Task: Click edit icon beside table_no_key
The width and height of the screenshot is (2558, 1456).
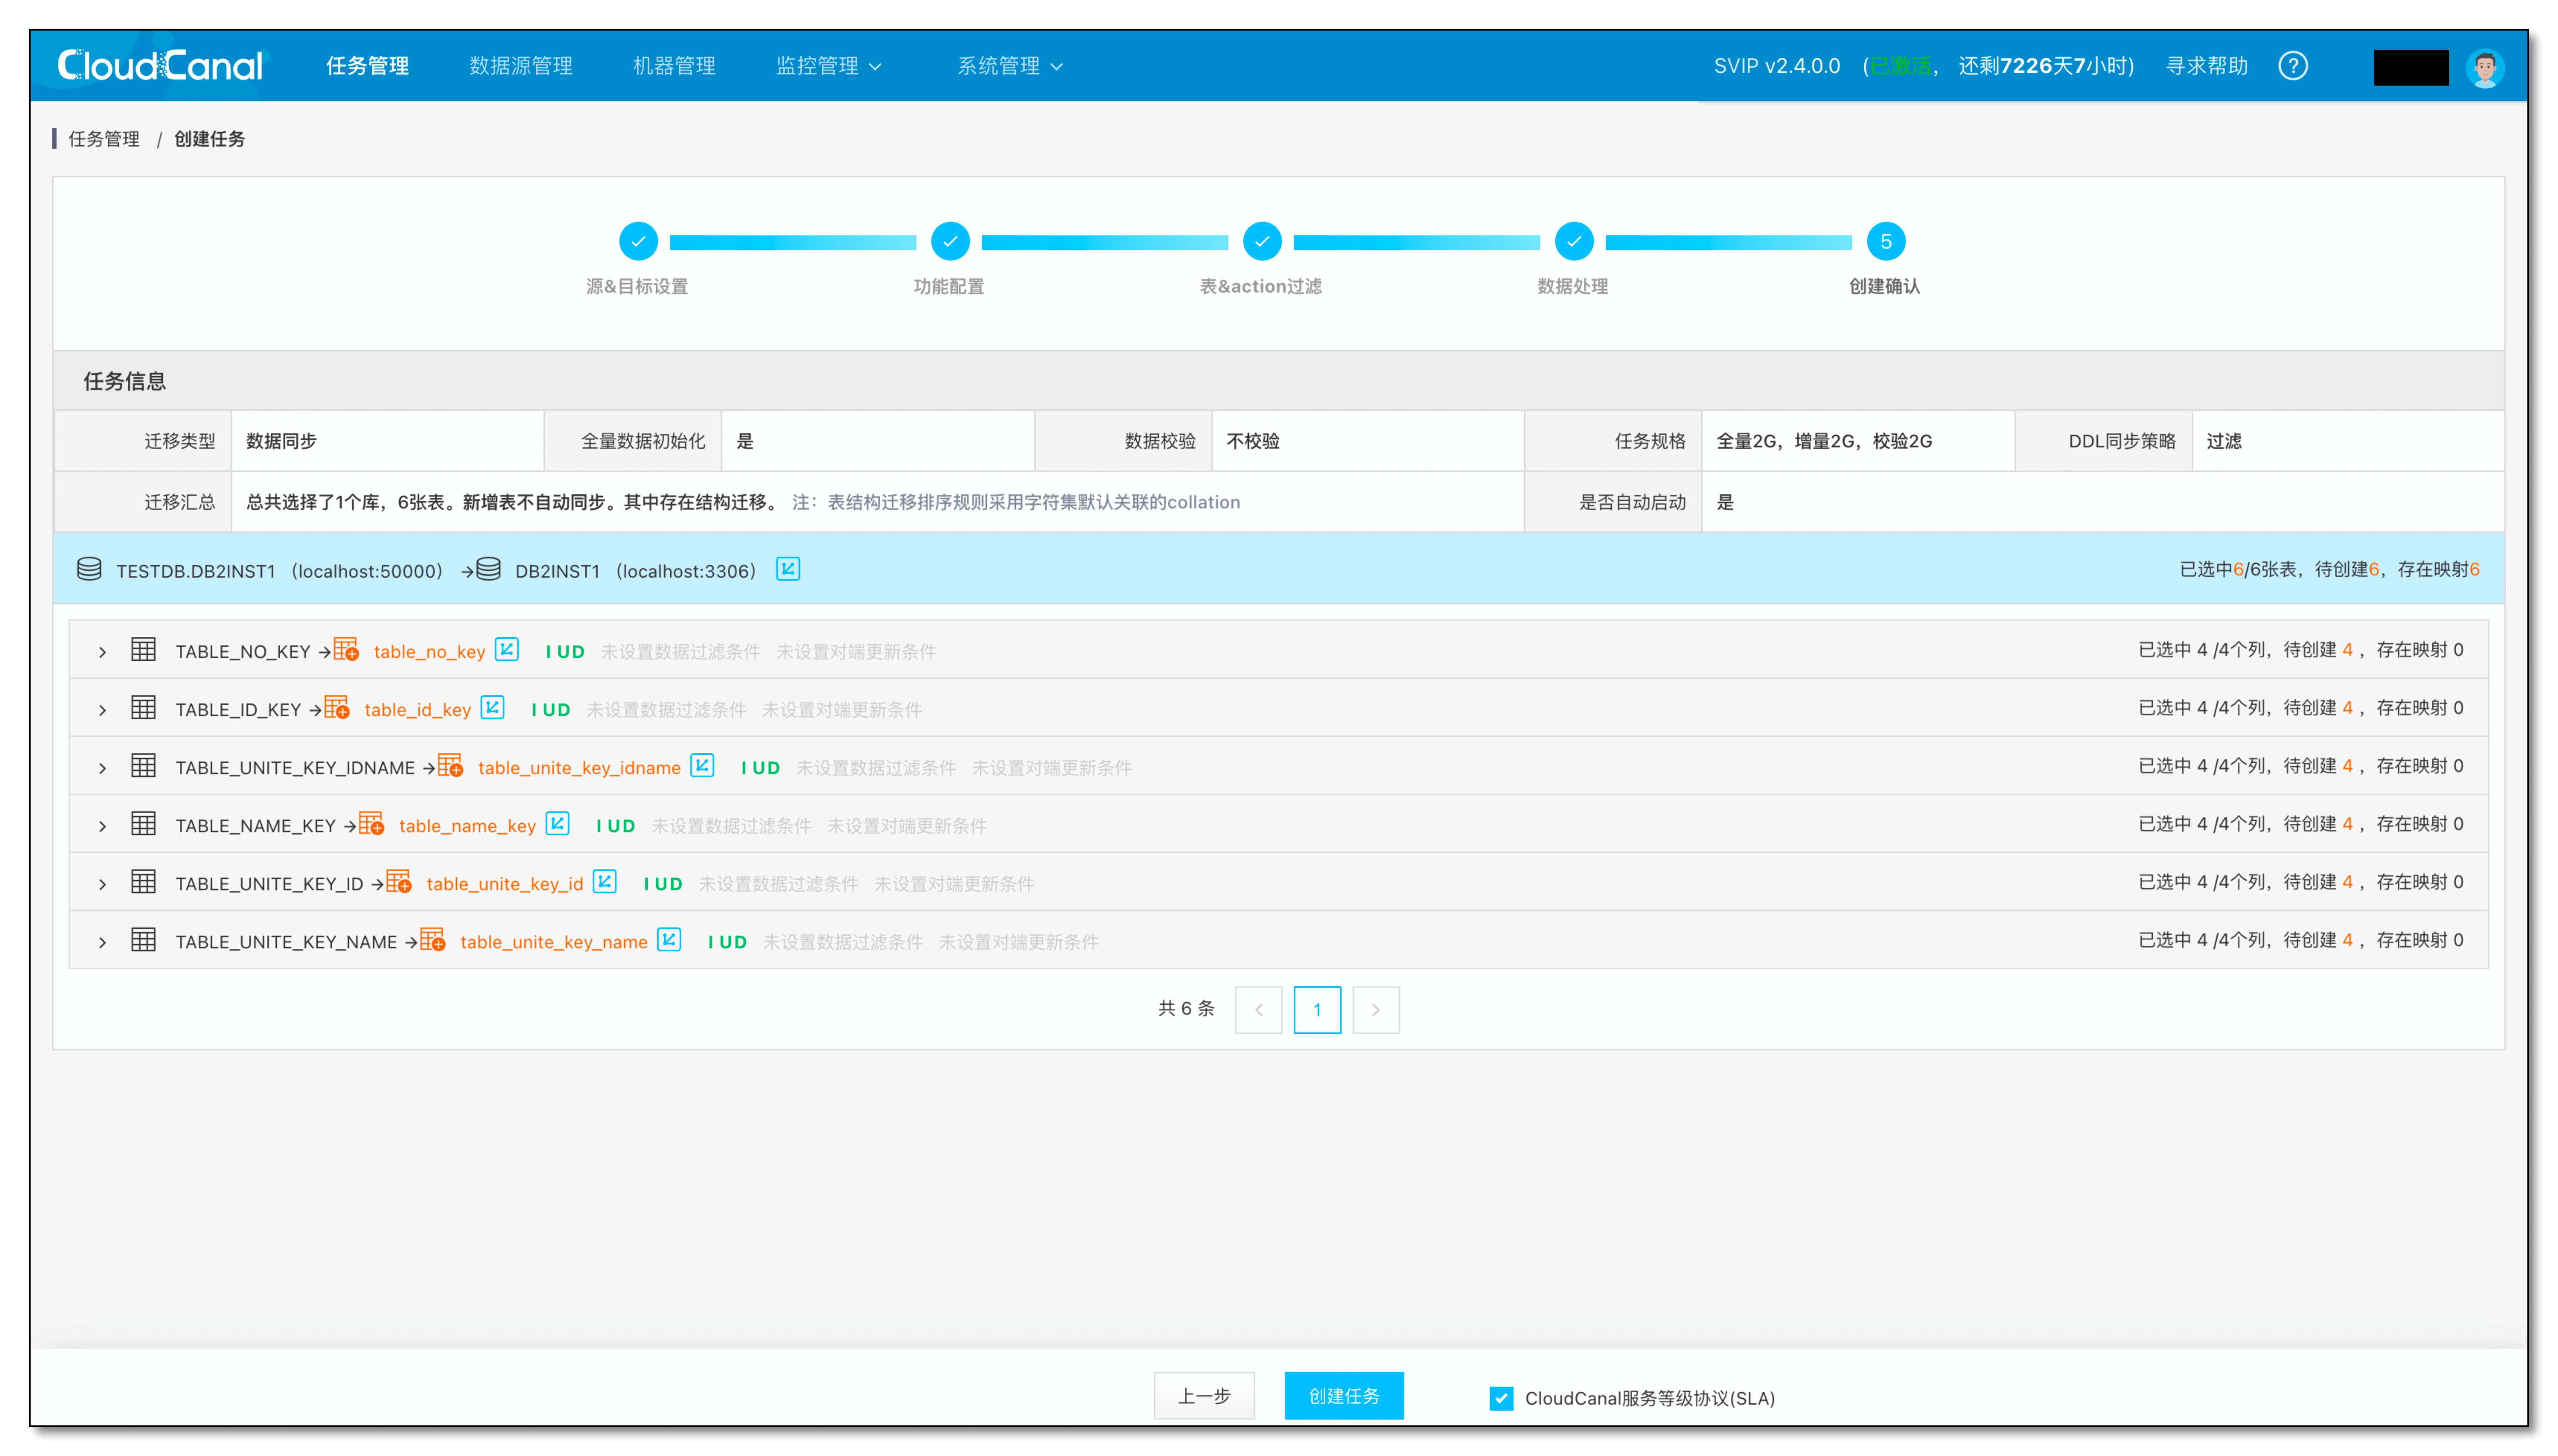Action: coord(507,650)
